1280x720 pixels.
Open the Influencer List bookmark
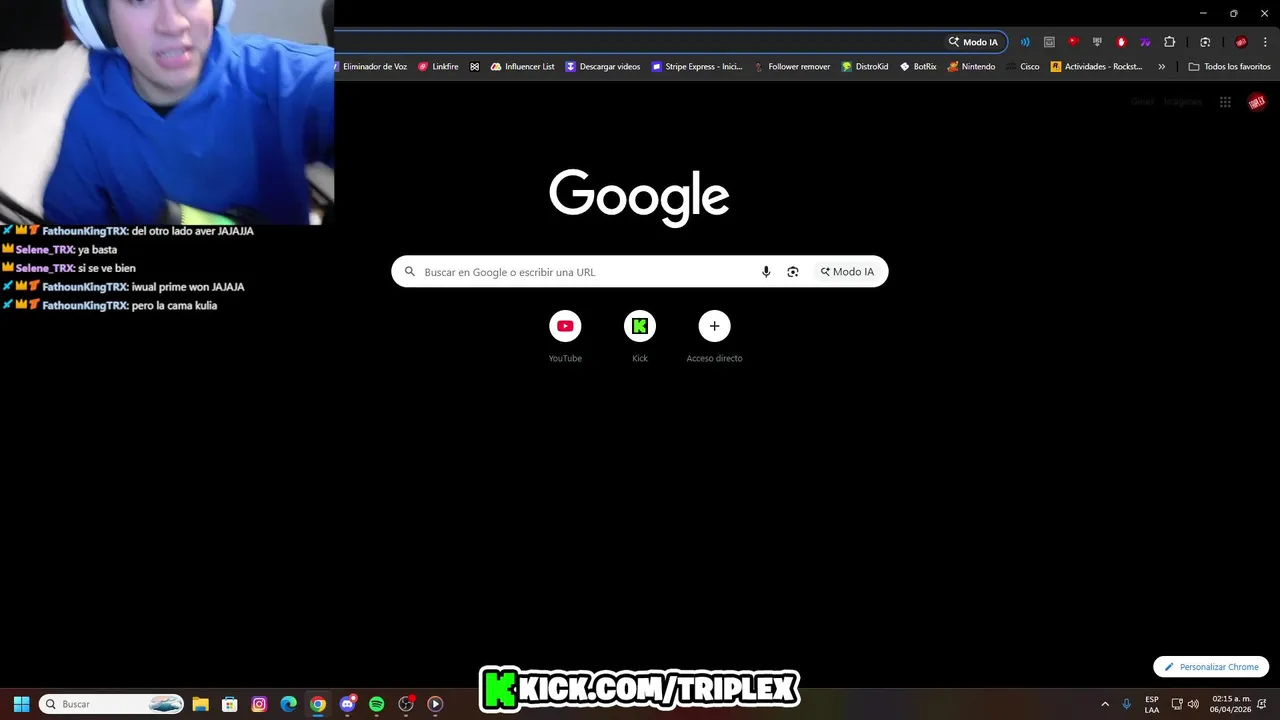(x=522, y=67)
